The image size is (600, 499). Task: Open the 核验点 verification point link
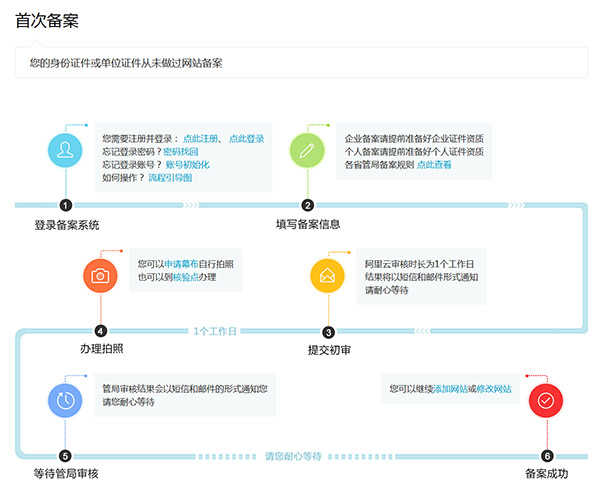186,276
